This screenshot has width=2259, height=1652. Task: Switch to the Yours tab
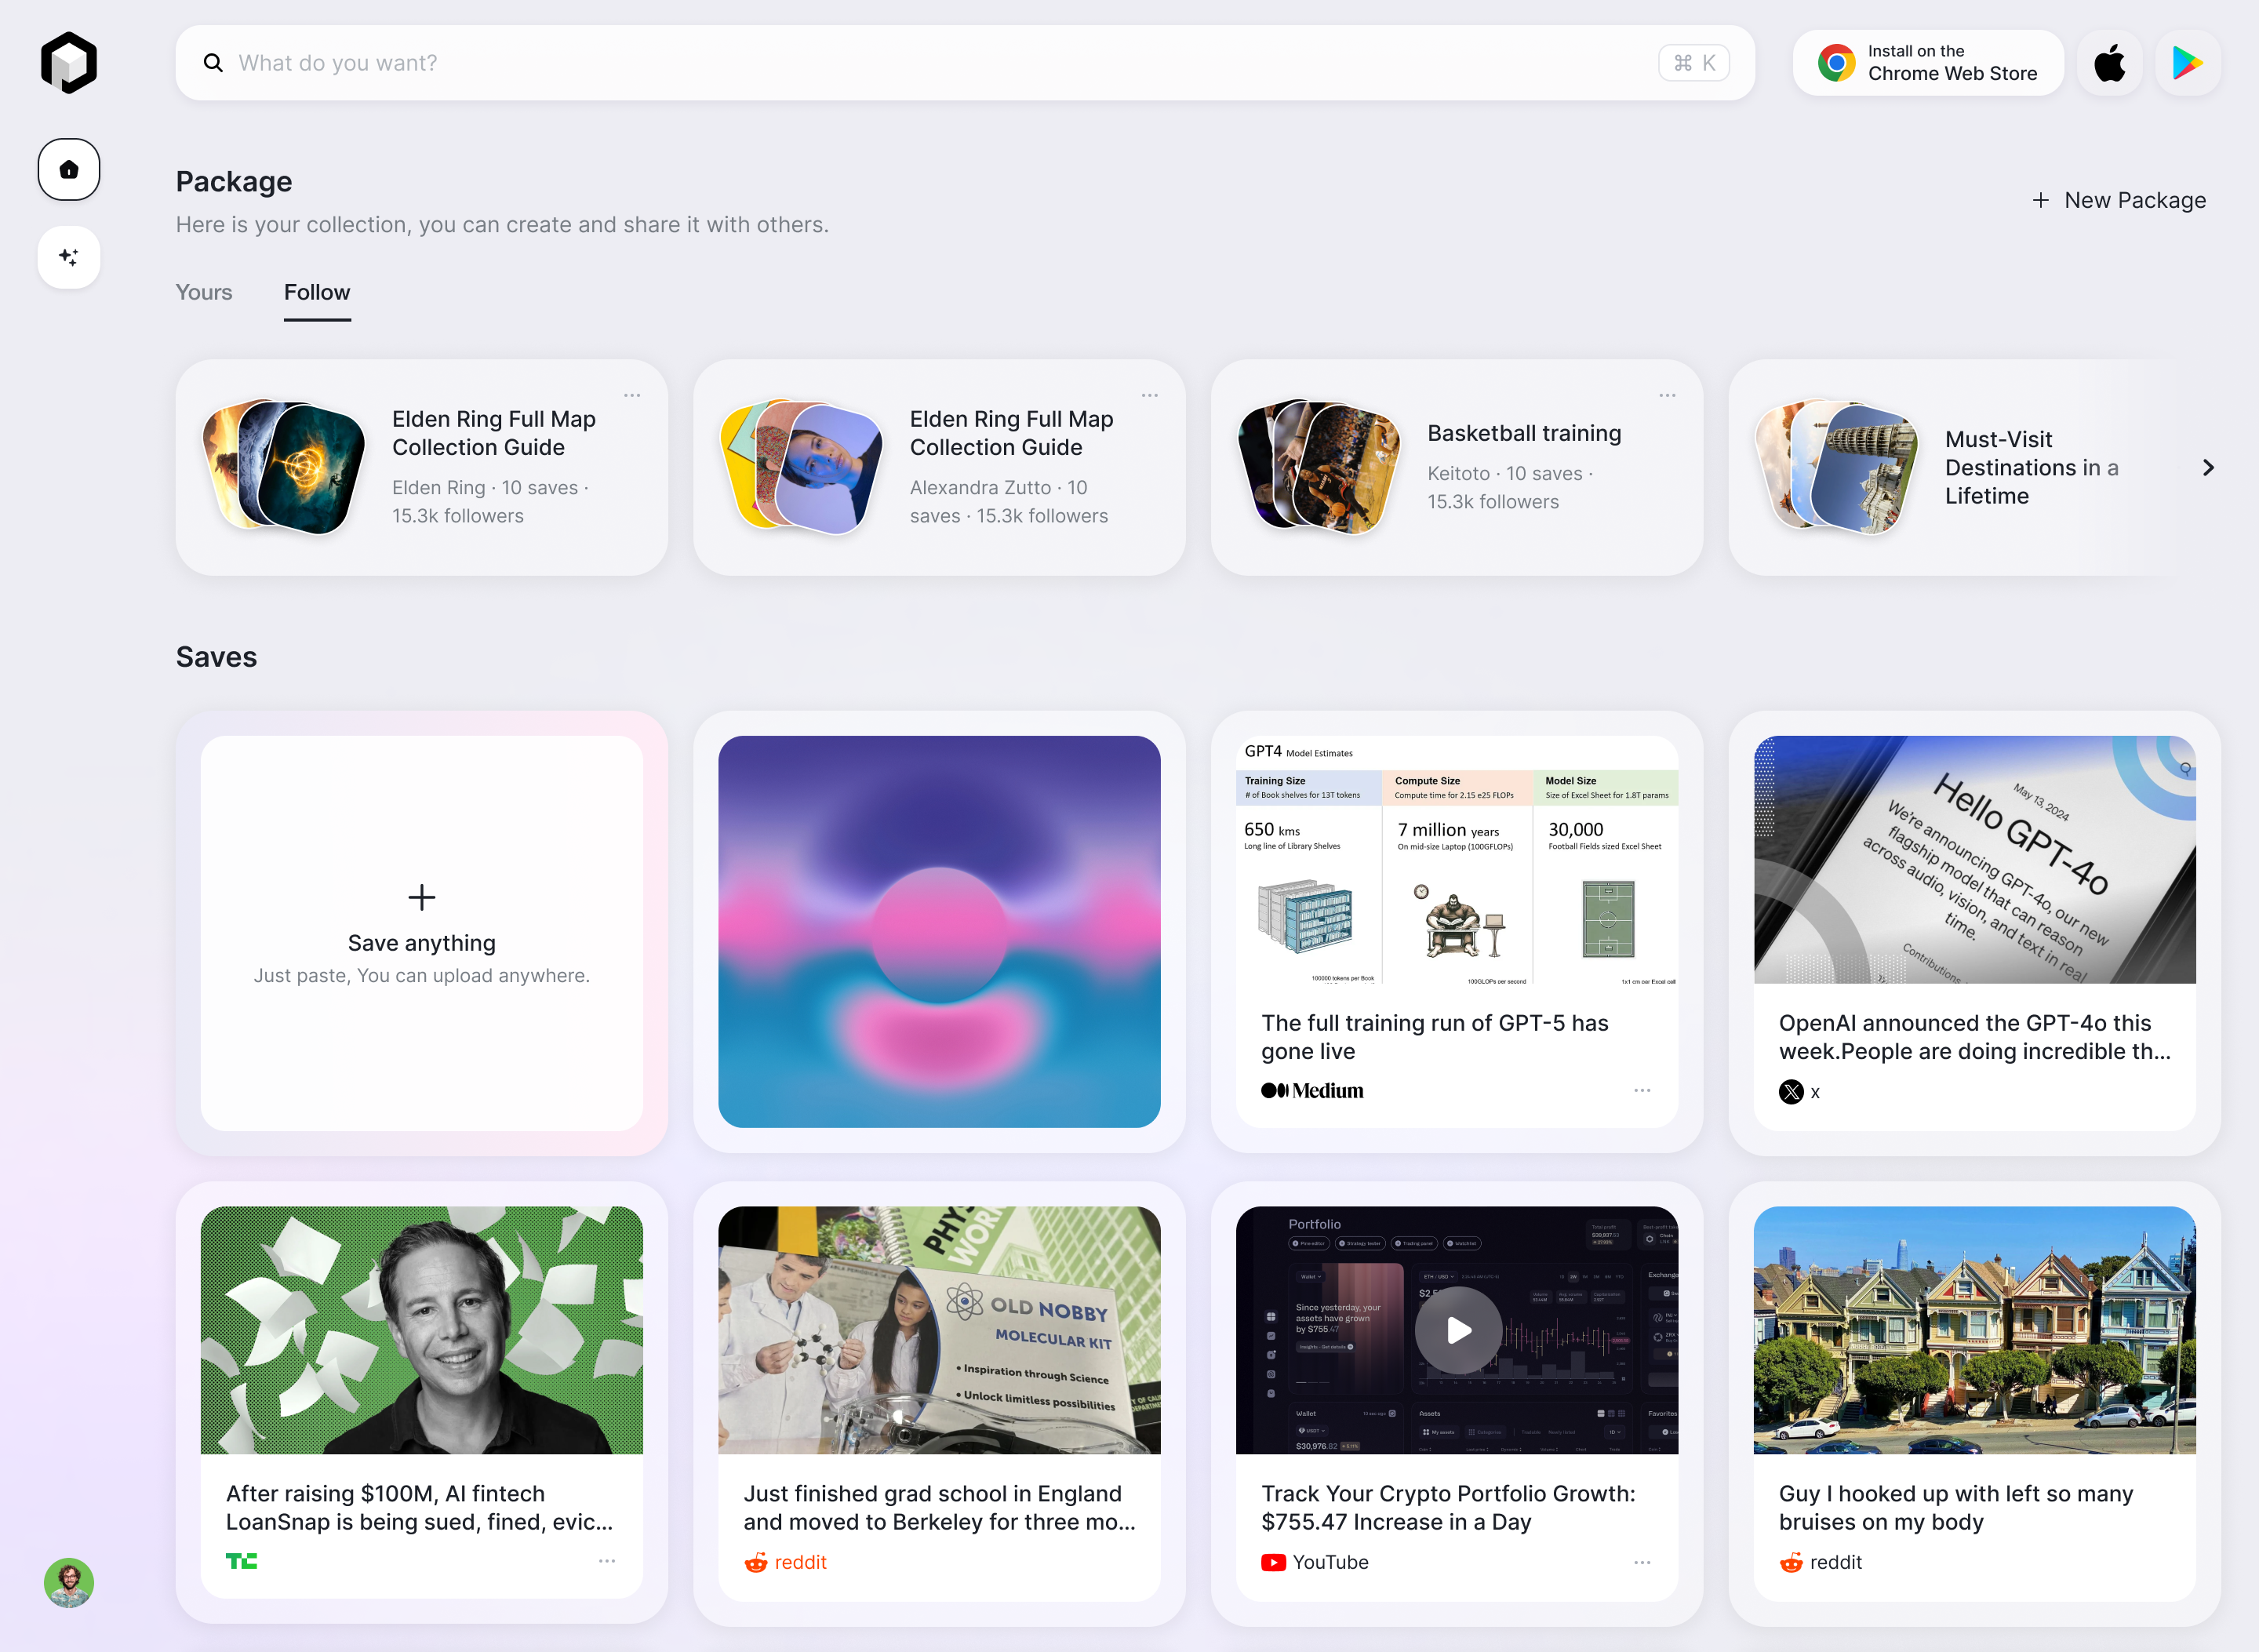click(x=204, y=292)
